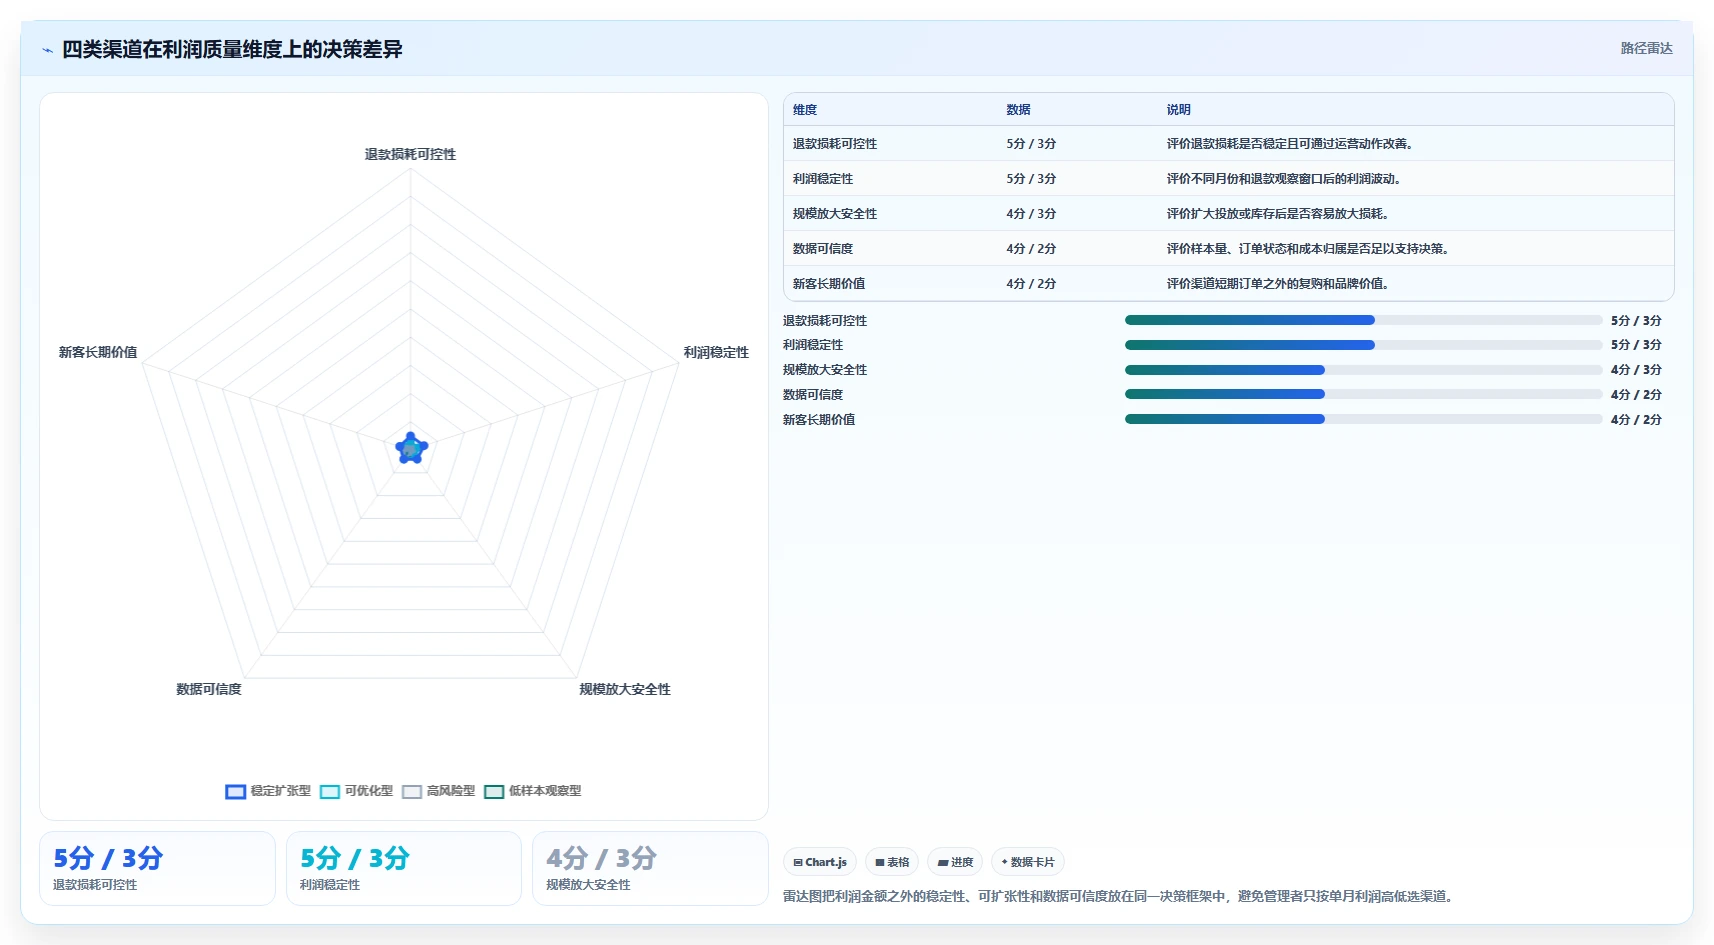Image resolution: width=1714 pixels, height=945 pixels.
Task: Click the 进度 tag chip
Action: click(x=955, y=862)
